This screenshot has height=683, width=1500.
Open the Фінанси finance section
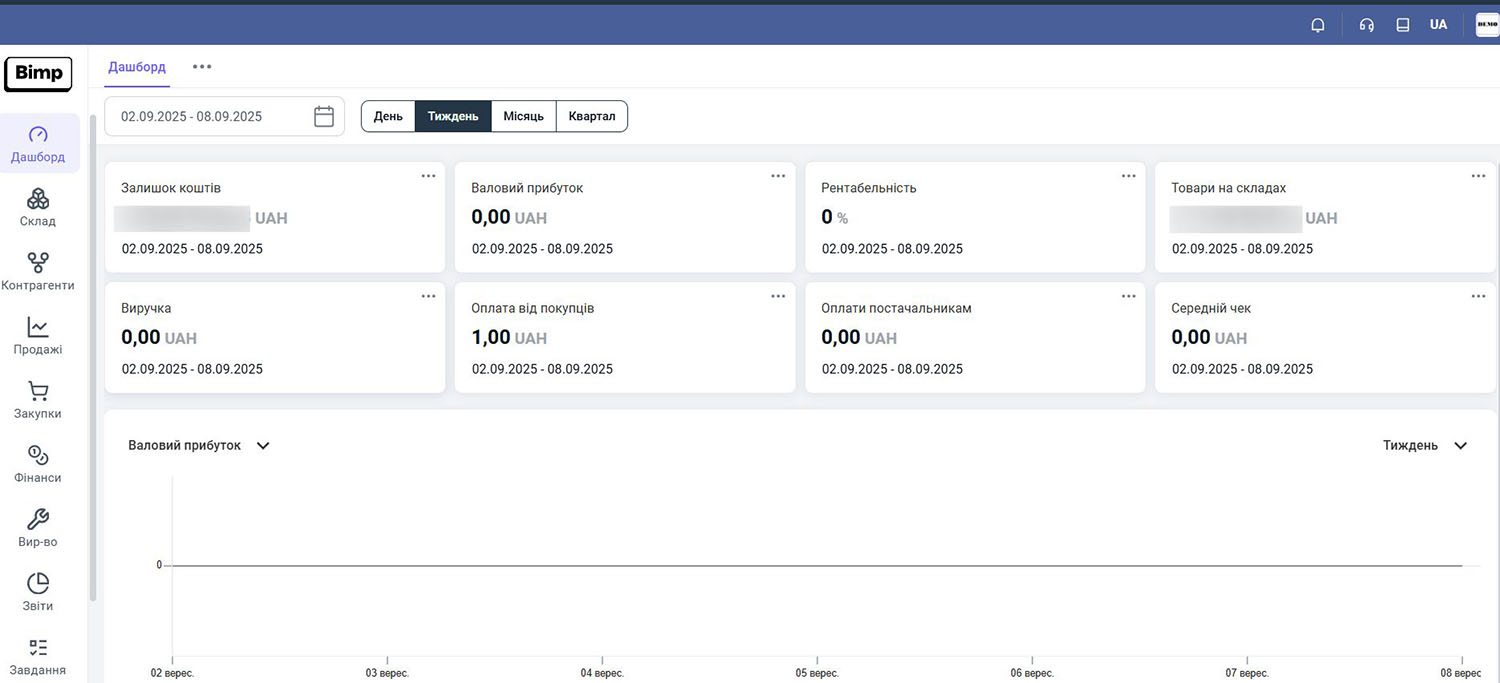[38, 455]
